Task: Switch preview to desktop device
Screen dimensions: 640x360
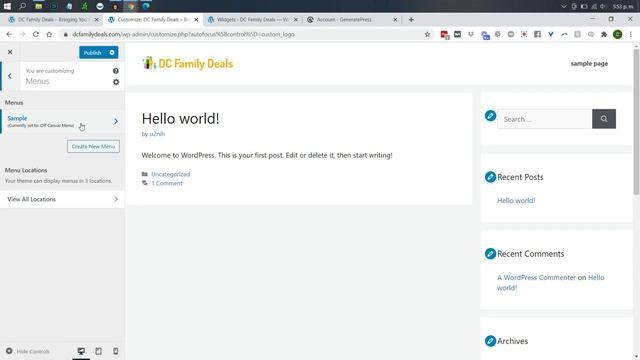Action: point(81,351)
